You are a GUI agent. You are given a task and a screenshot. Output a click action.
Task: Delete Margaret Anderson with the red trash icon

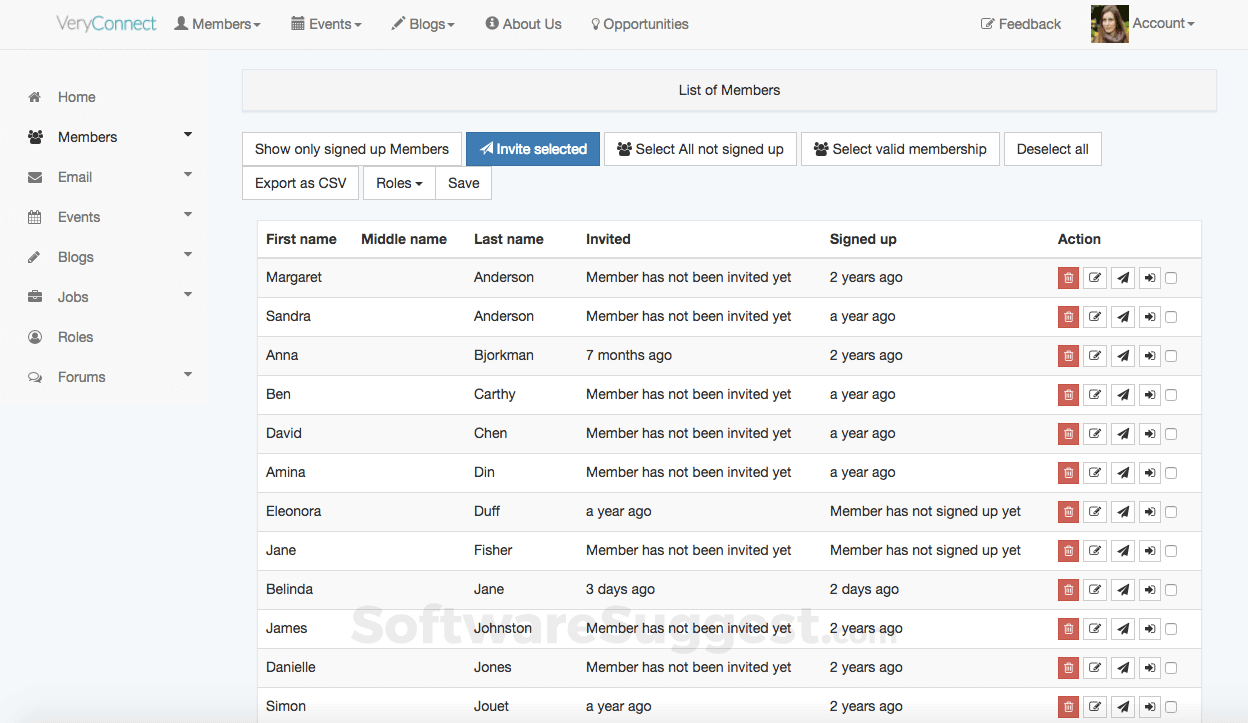click(x=1068, y=278)
